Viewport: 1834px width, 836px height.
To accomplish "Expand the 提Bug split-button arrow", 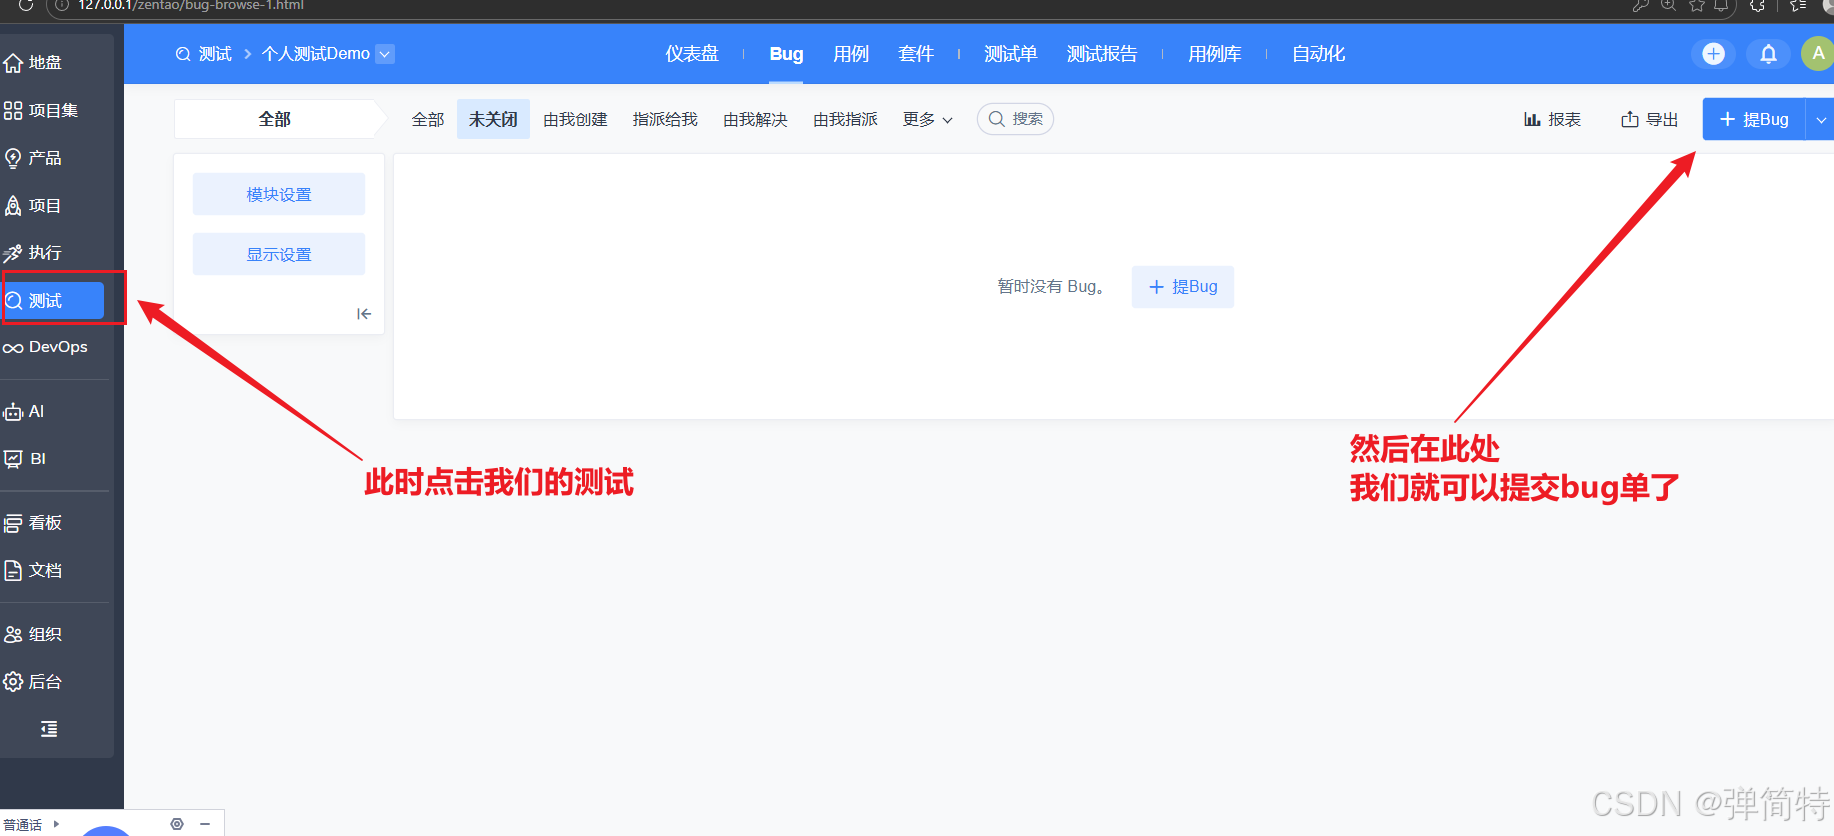I will tap(1820, 120).
